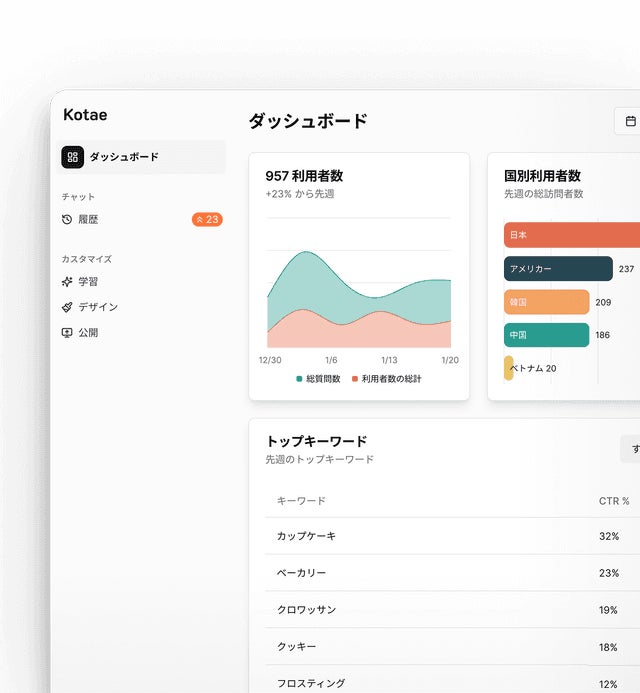The height and width of the screenshot is (693, 640).
Task: Click the キーワード column header
Action: pos(301,501)
